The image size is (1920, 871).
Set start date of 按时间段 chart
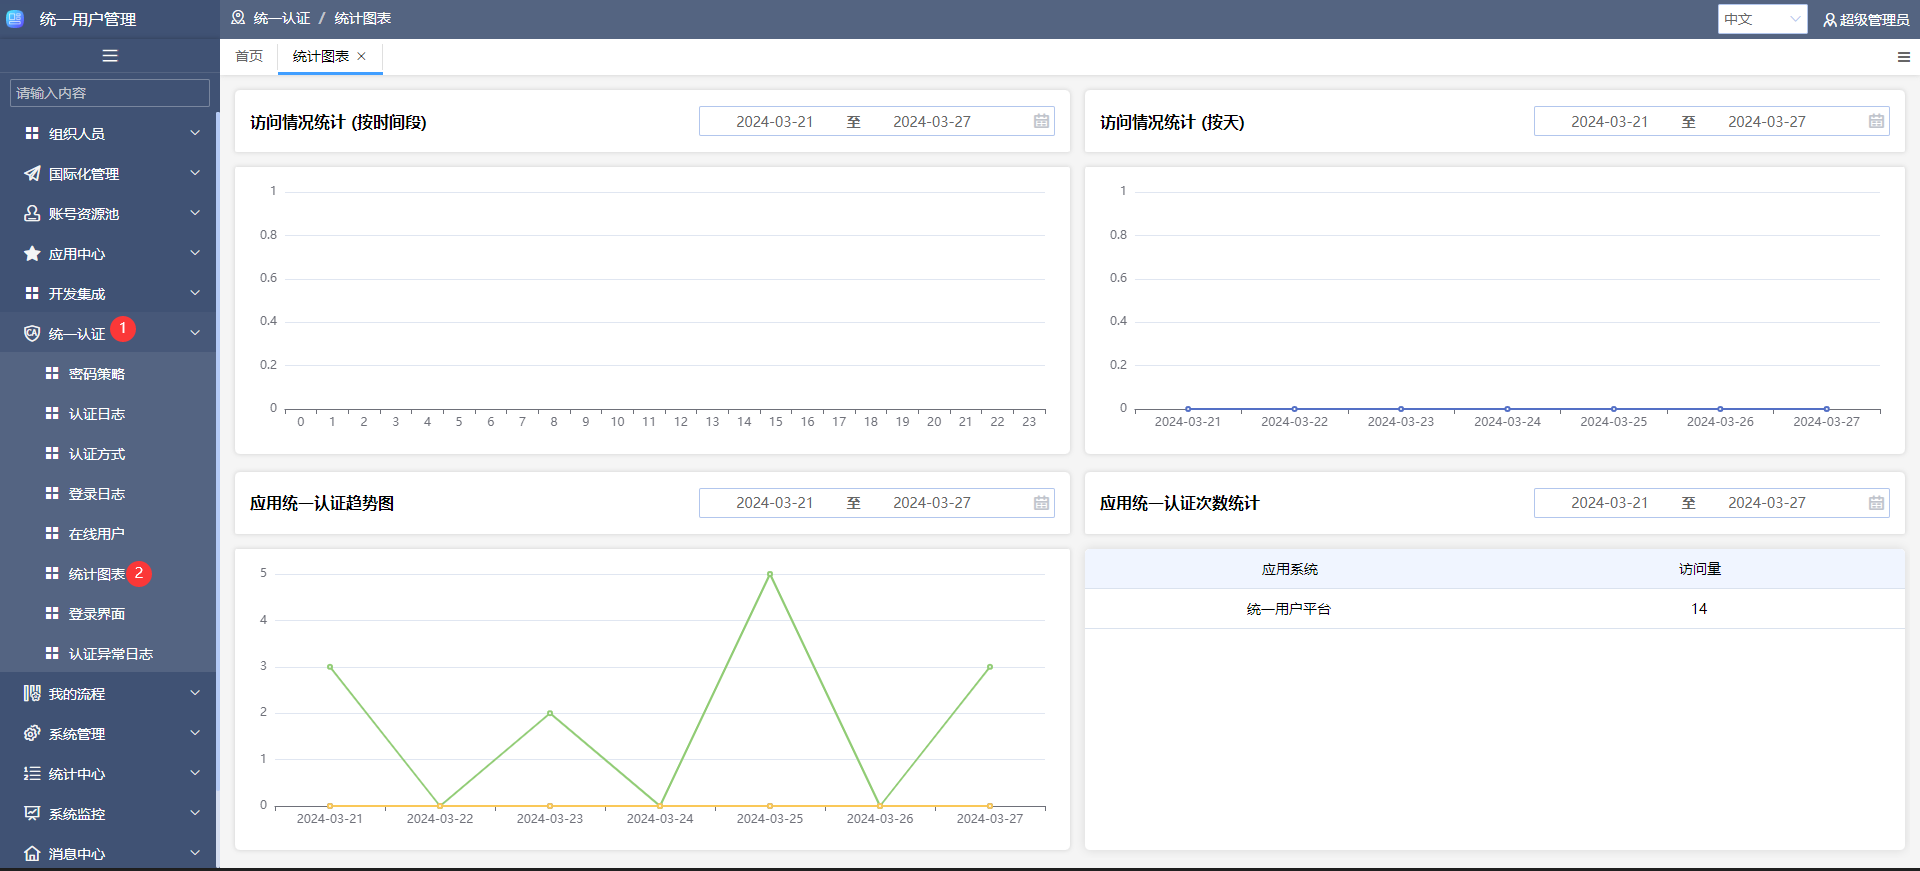[x=775, y=121]
